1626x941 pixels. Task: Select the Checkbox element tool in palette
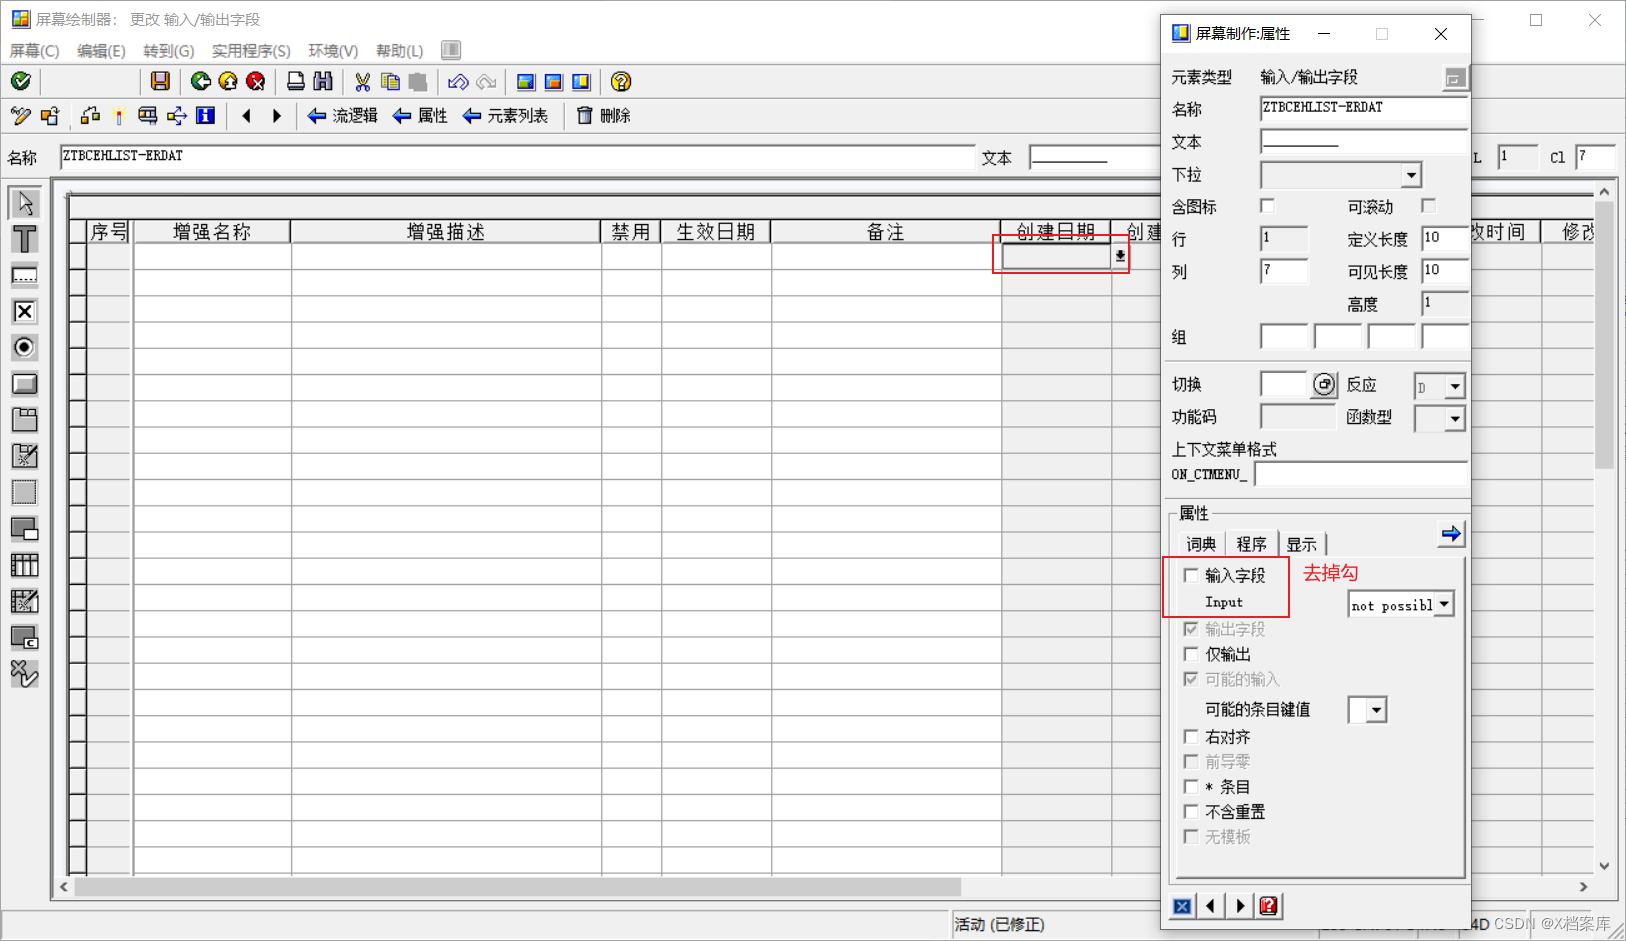[x=25, y=312]
